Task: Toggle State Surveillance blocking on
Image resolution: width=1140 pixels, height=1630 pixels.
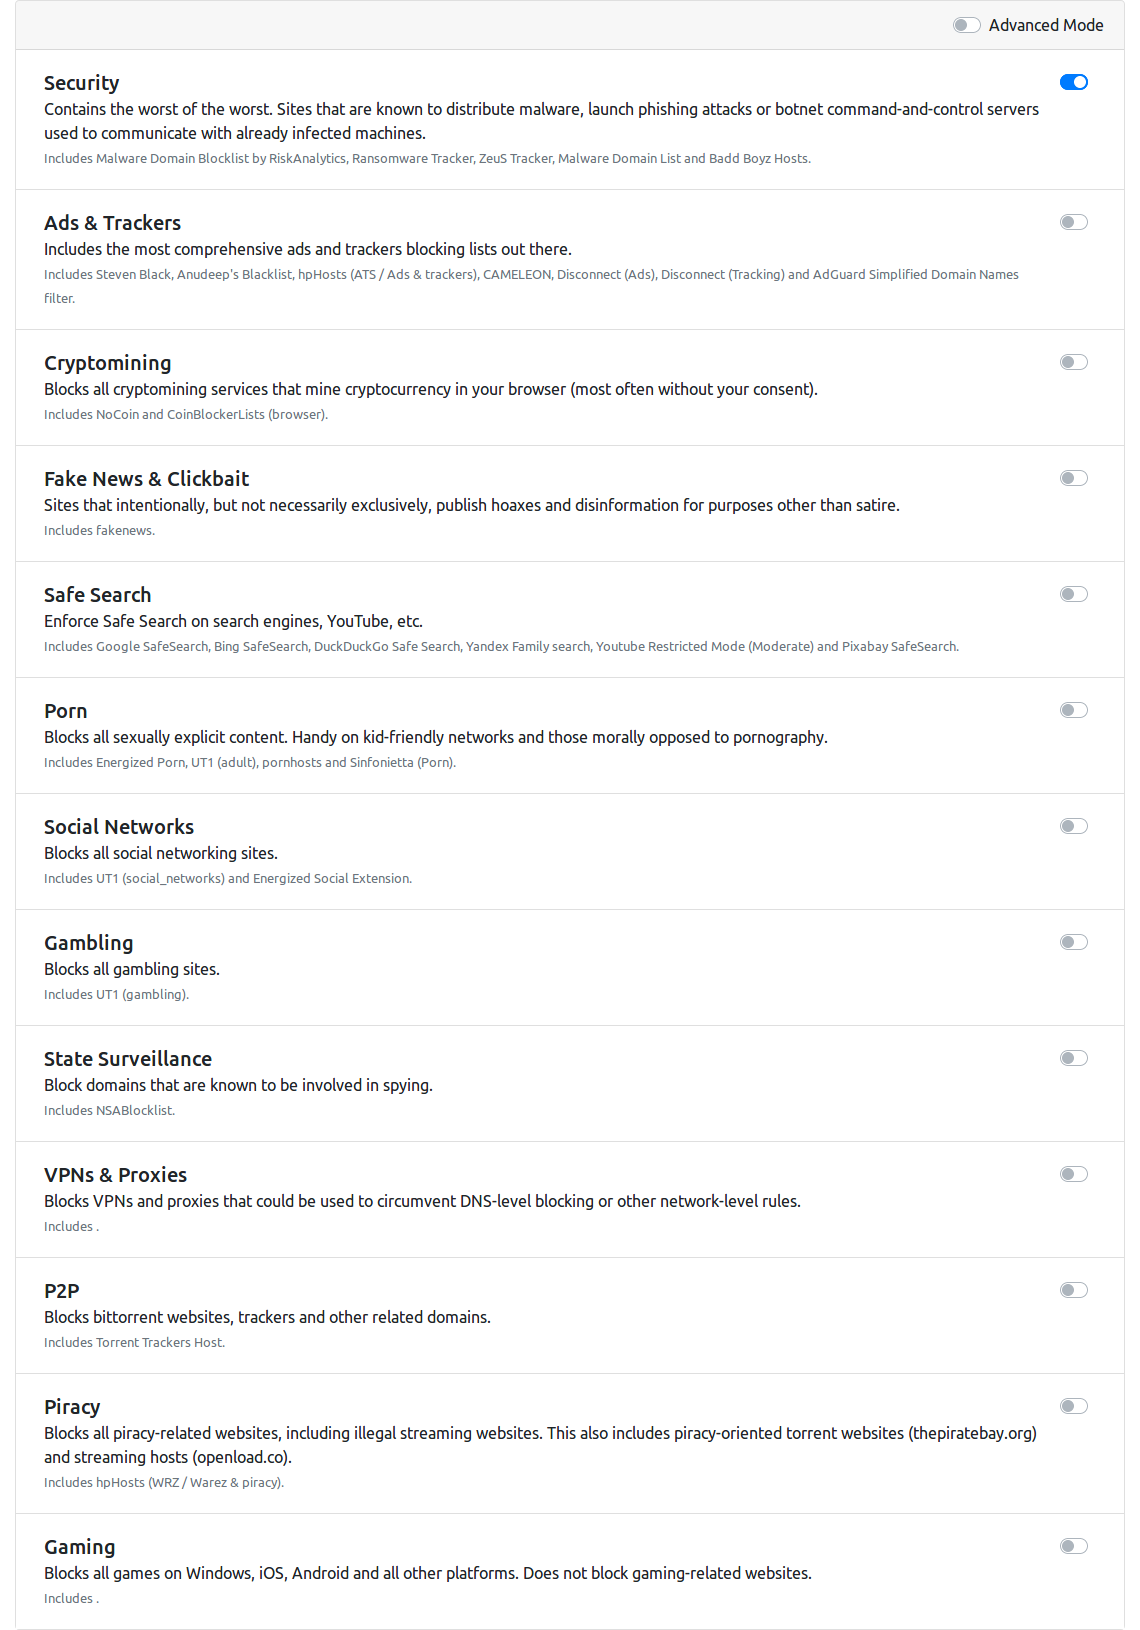Action: 1074,1058
